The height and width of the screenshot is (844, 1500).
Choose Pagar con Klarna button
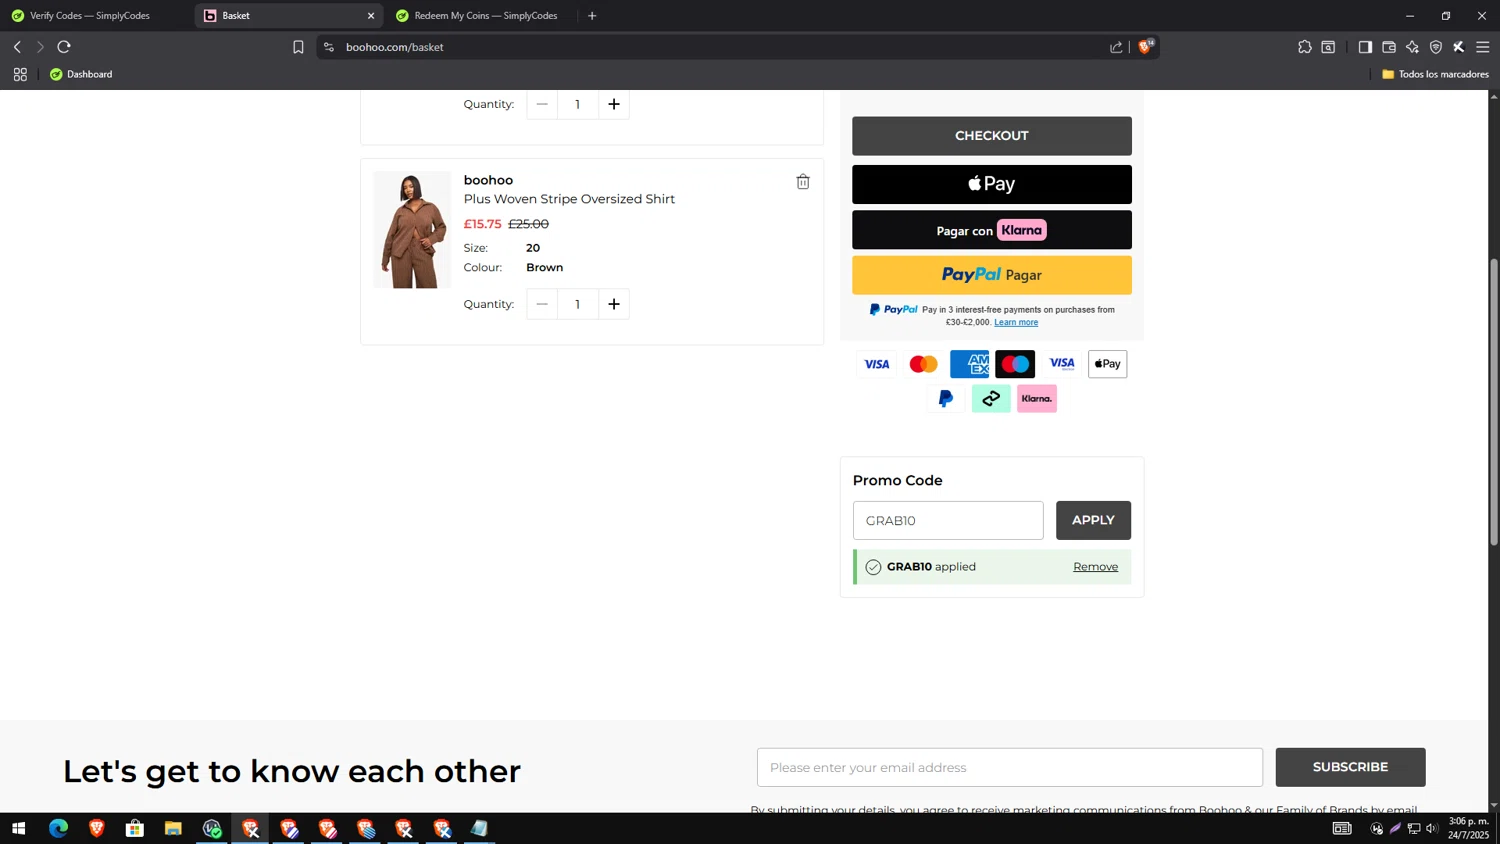click(992, 230)
